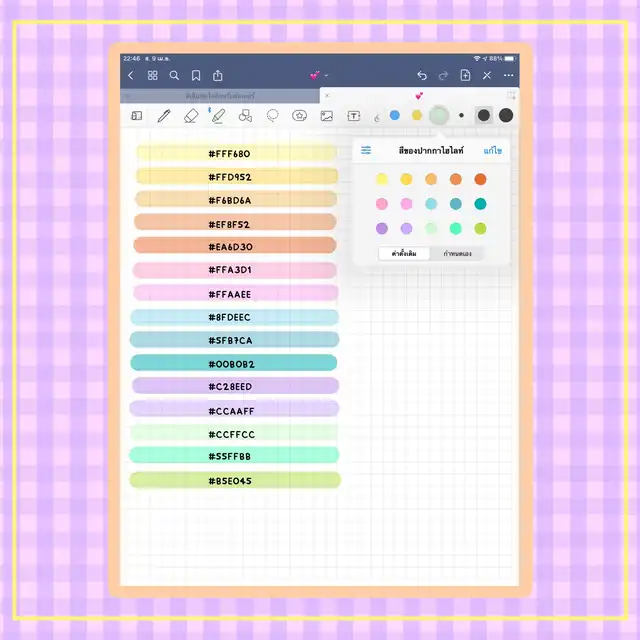
Task: Select the Pen tool in toolbar
Action: coord(163,116)
